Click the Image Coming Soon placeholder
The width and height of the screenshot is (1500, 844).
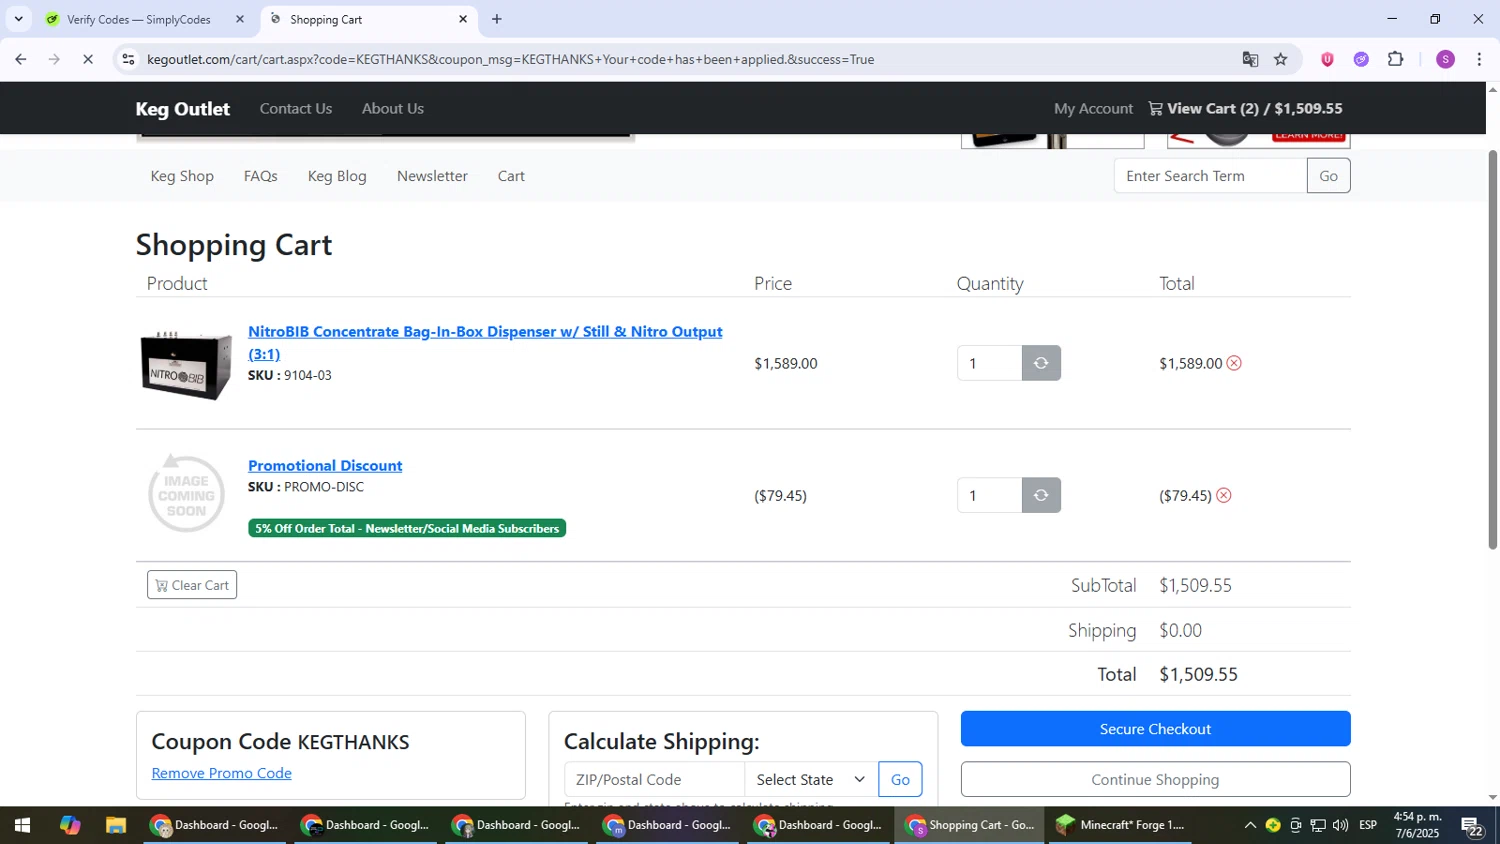tap(186, 494)
